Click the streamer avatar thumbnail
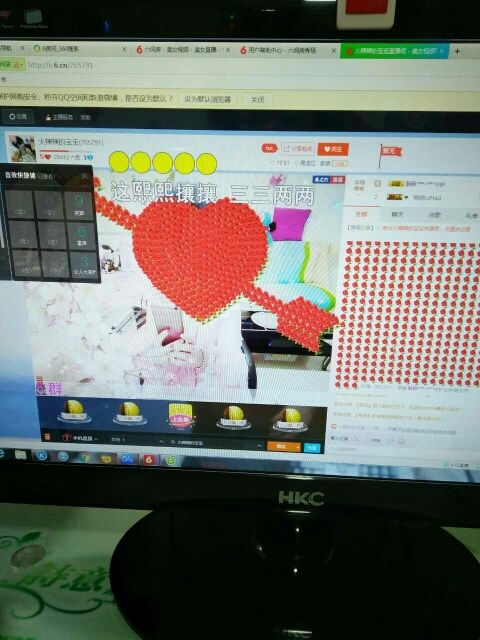 pos(22,149)
